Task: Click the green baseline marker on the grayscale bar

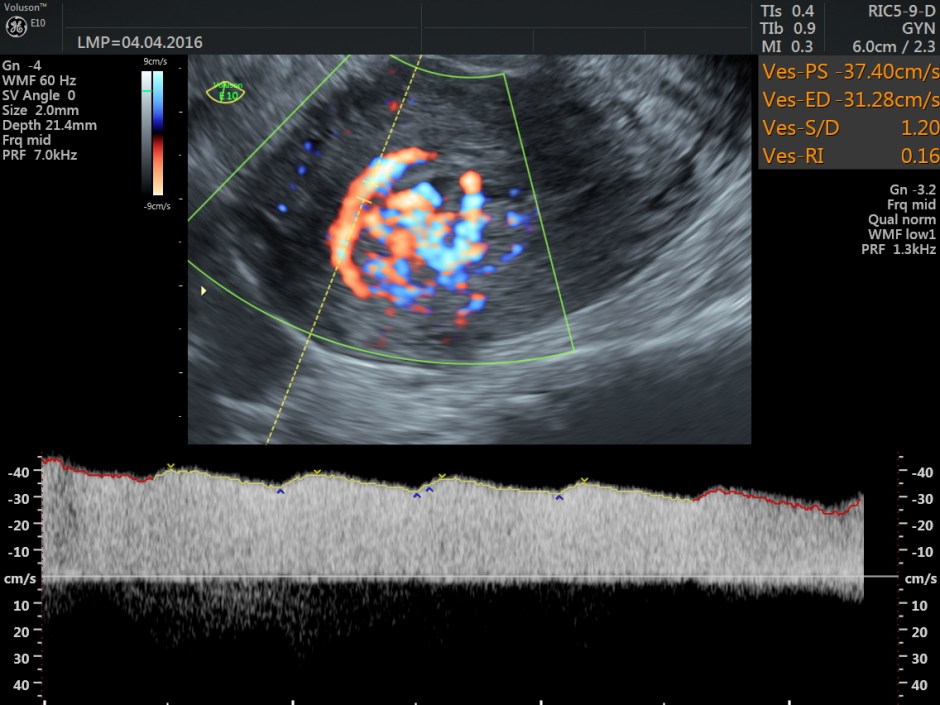Action: point(146,92)
